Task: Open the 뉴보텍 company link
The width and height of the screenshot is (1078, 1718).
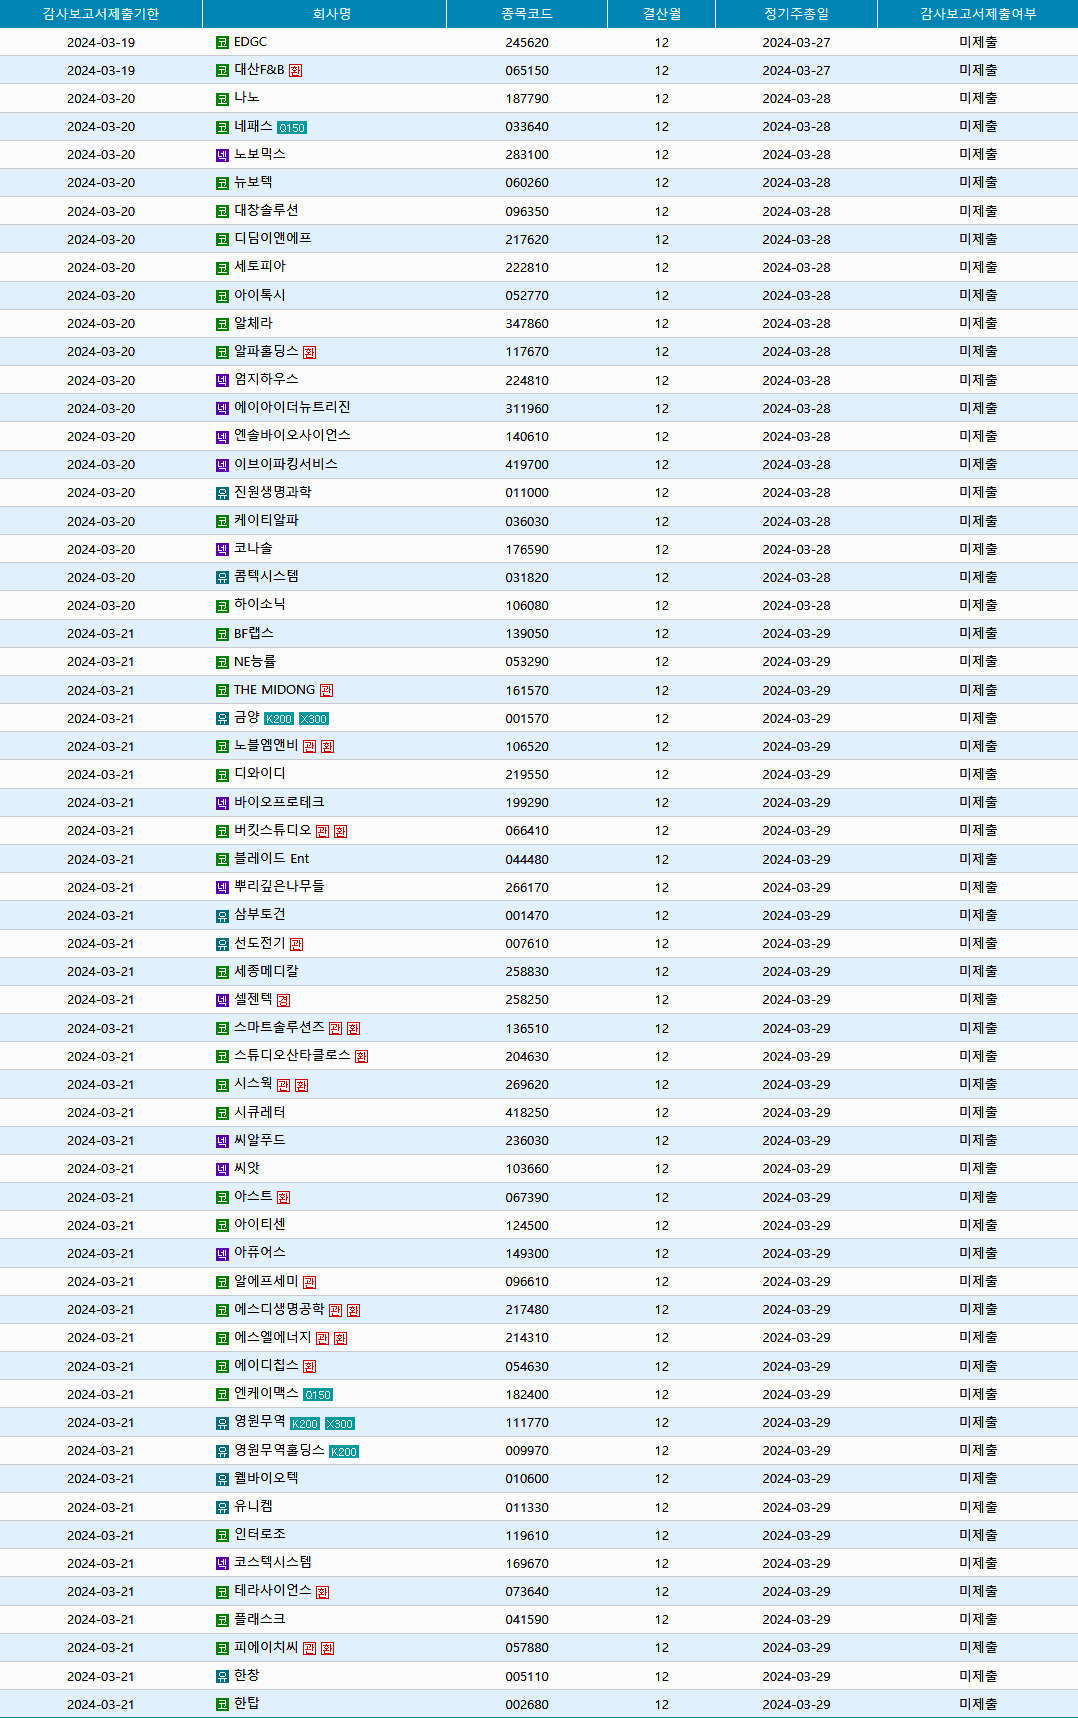Action: 253,182
